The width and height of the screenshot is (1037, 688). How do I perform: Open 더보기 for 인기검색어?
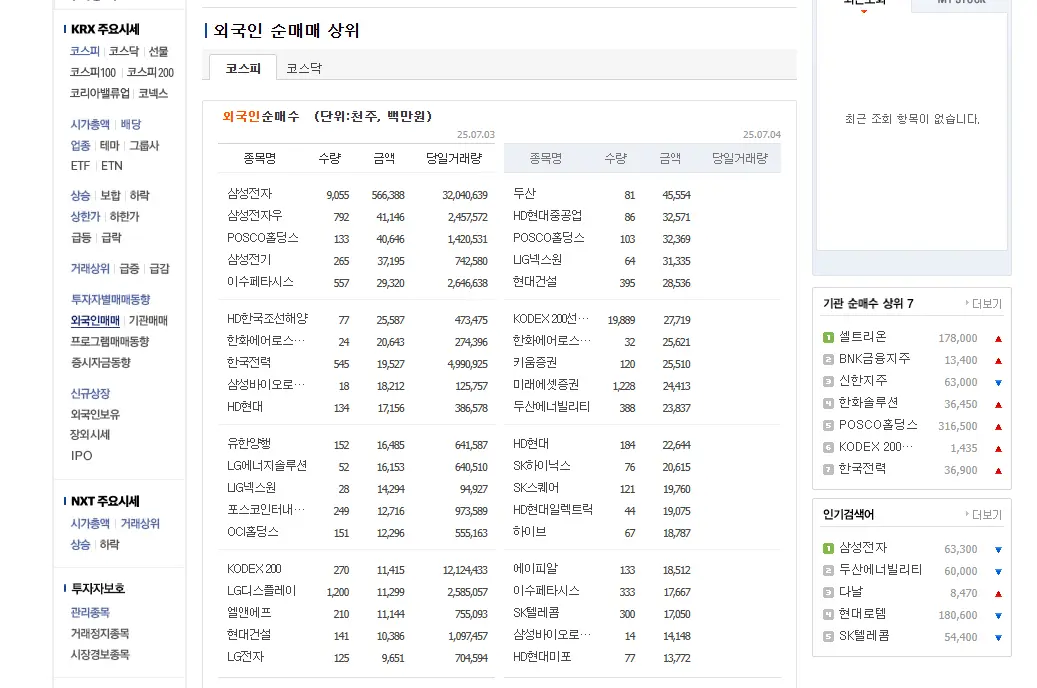(x=984, y=515)
